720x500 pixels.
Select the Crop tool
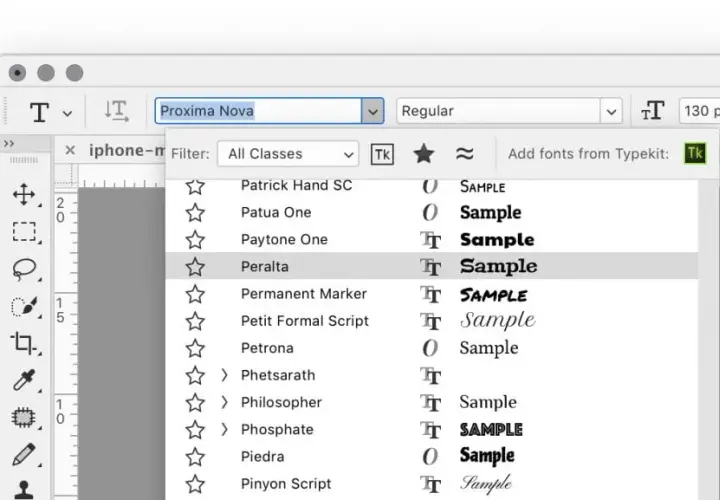[x=23, y=343]
